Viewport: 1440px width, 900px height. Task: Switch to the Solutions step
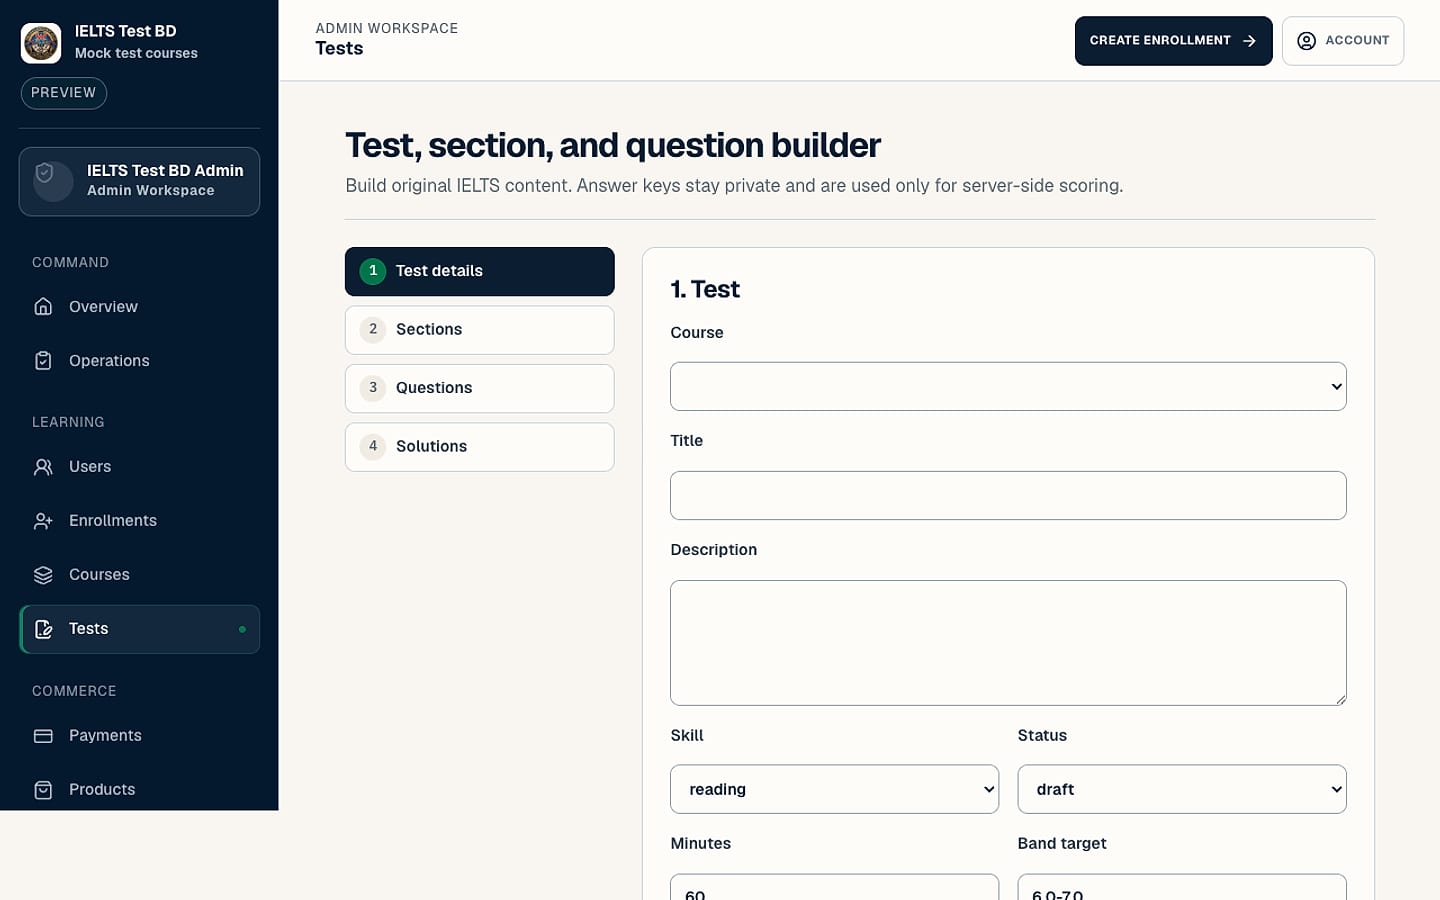click(480, 447)
